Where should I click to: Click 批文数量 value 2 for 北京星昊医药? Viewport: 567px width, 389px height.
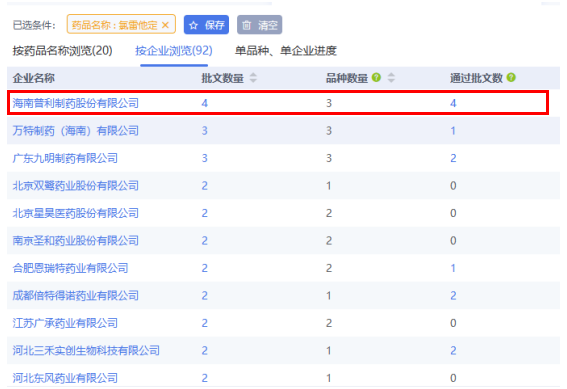pyautogui.click(x=205, y=213)
